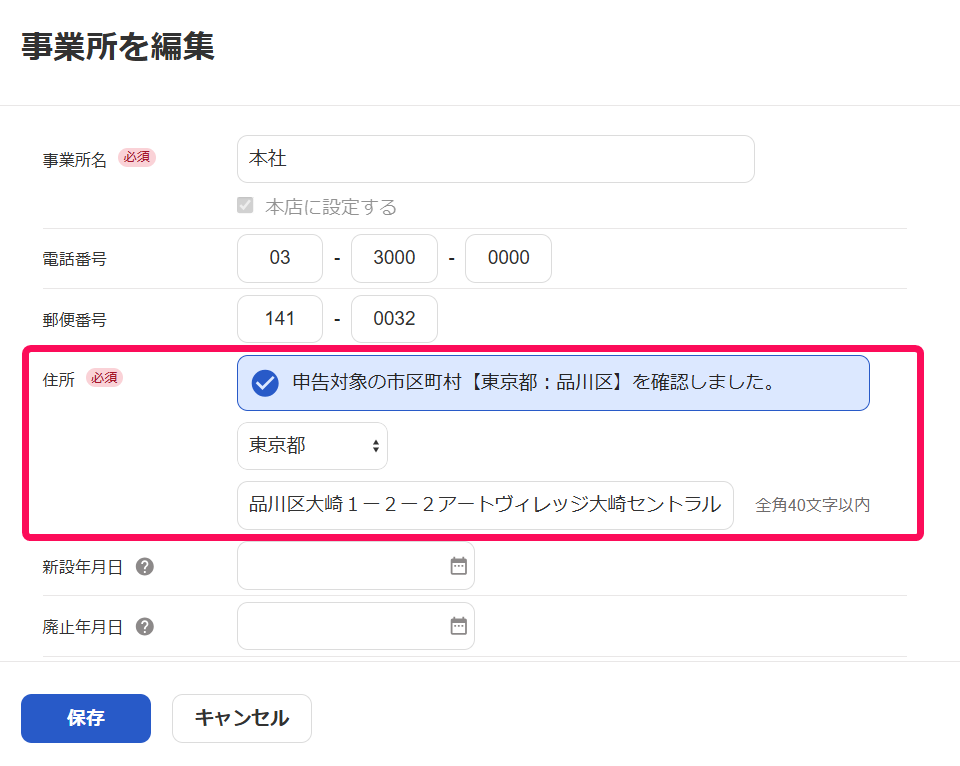Click the 事業所名 label
960x766 pixels.
74,160
